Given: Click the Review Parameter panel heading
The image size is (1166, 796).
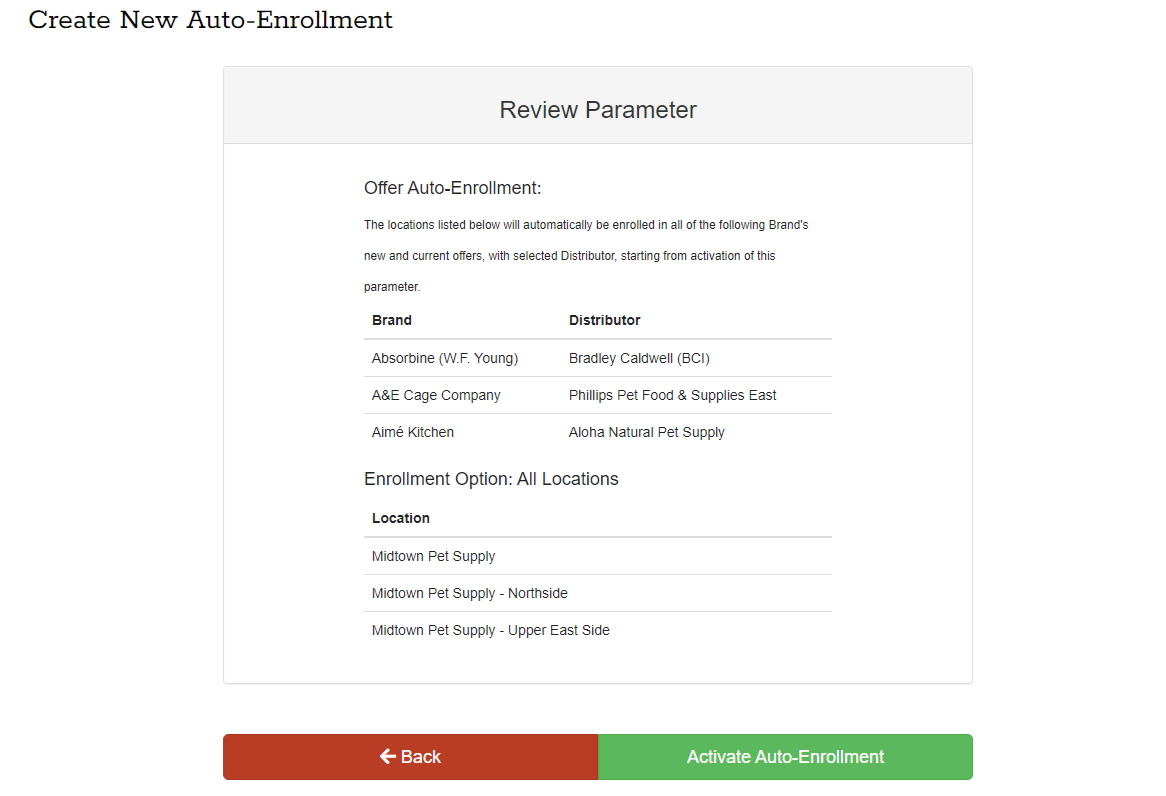Looking at the screenshot, I should tap(598, 110).
